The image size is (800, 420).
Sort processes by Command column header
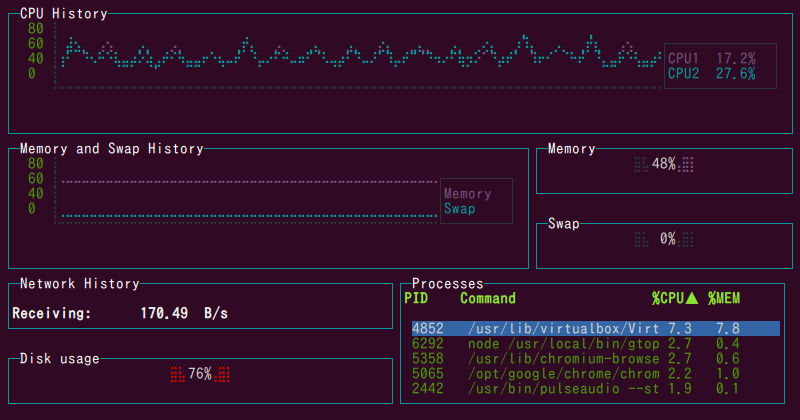pyautogui.click(x=488, y=298)
